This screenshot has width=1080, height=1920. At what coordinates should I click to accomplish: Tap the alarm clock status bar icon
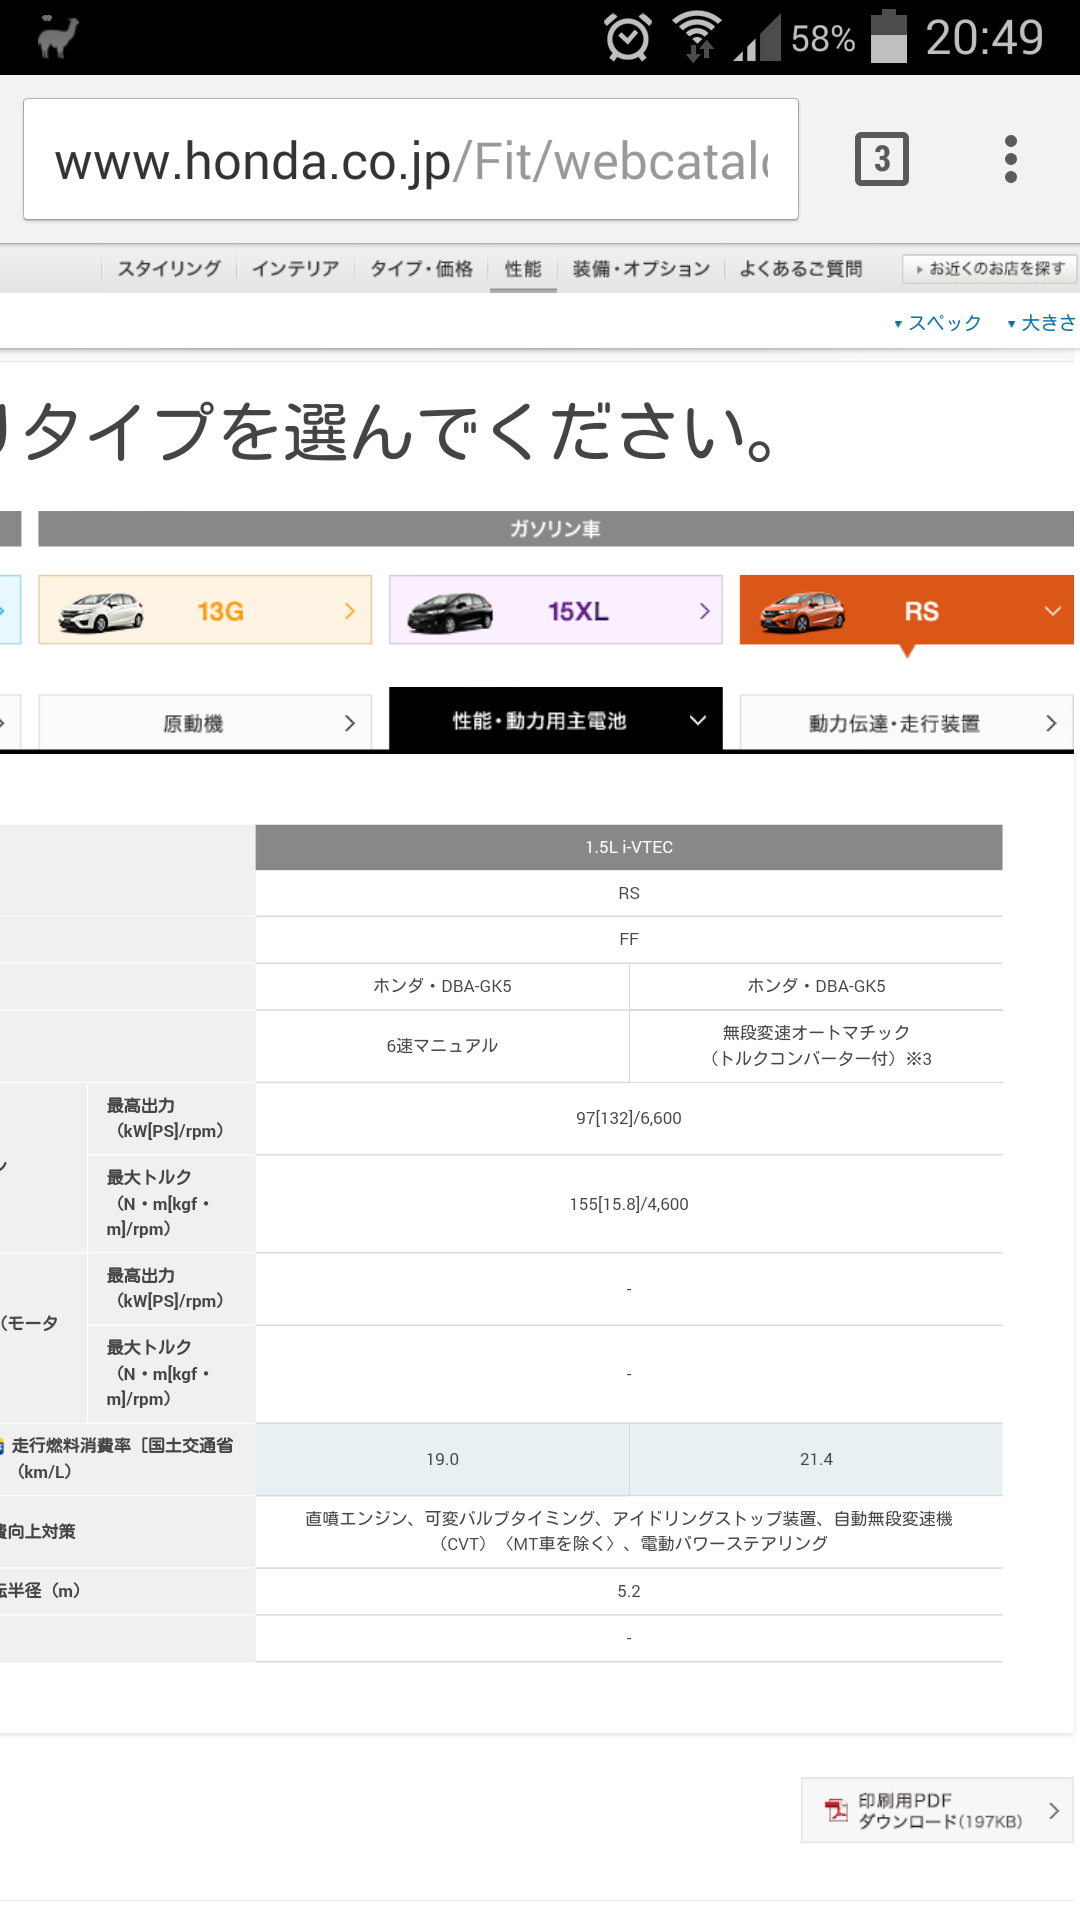[x=628, y=38]
